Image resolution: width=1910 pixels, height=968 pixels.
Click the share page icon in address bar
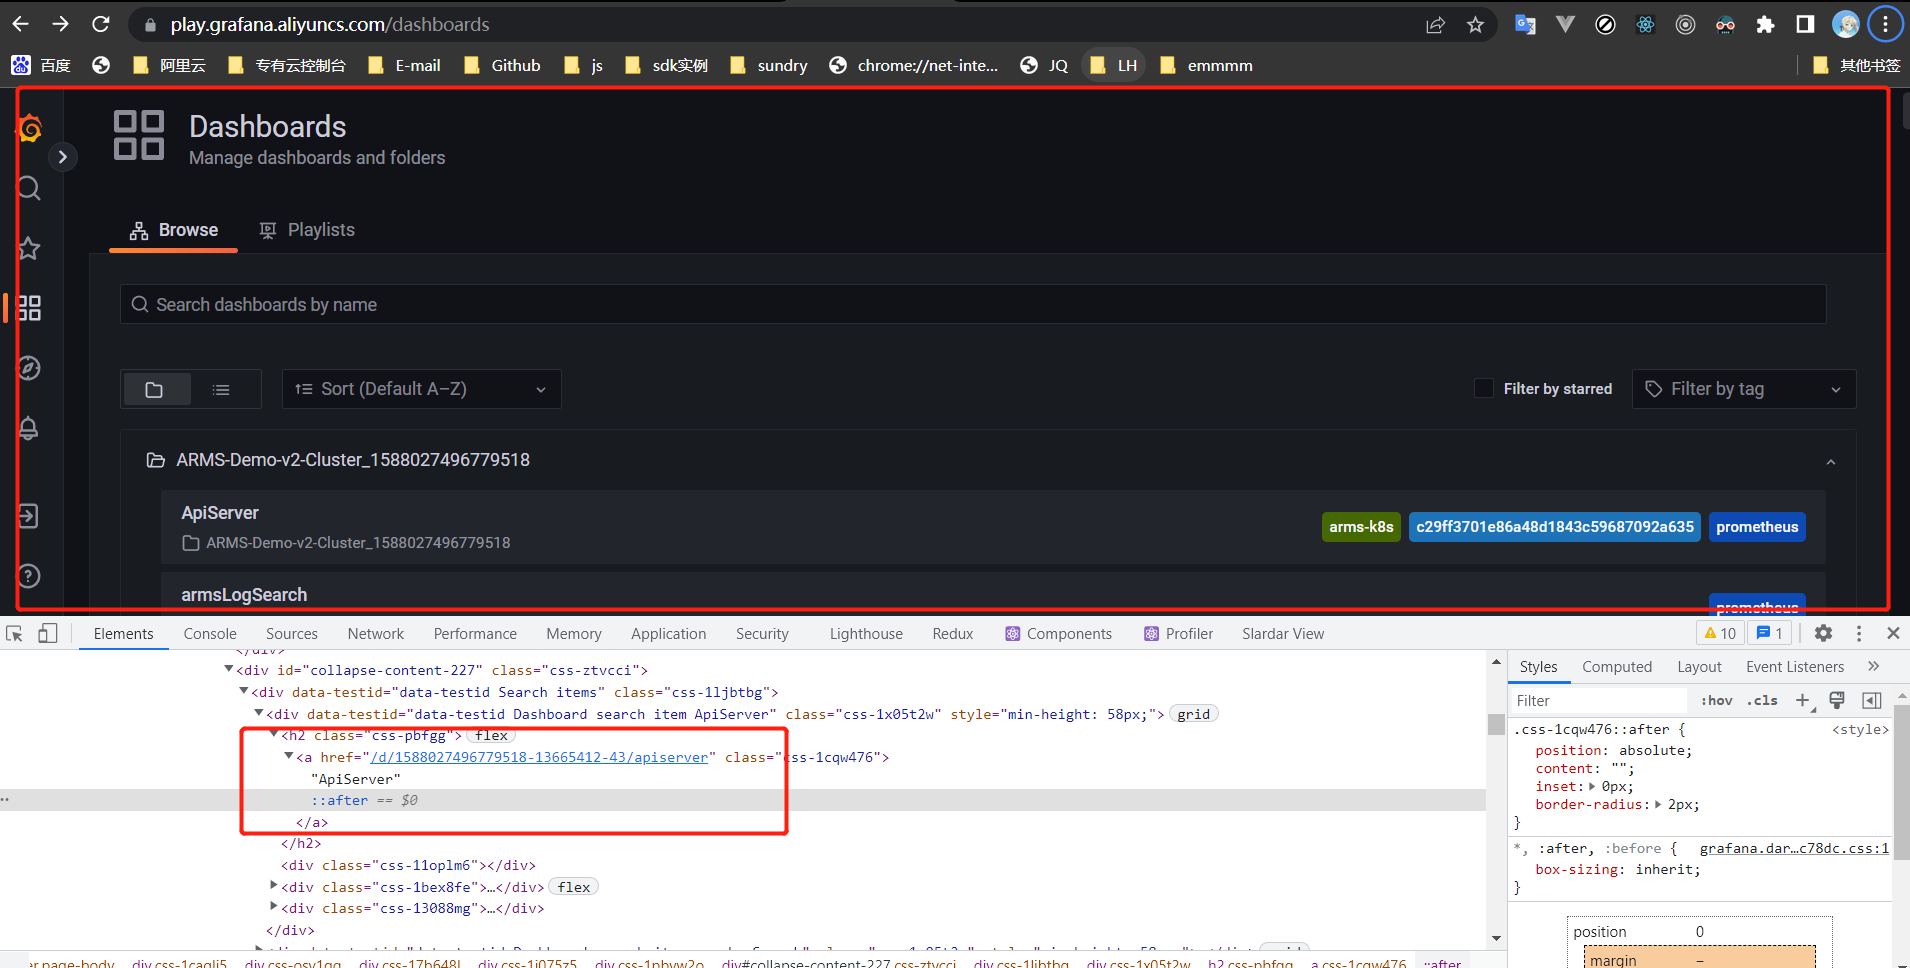coord(1435,25)
